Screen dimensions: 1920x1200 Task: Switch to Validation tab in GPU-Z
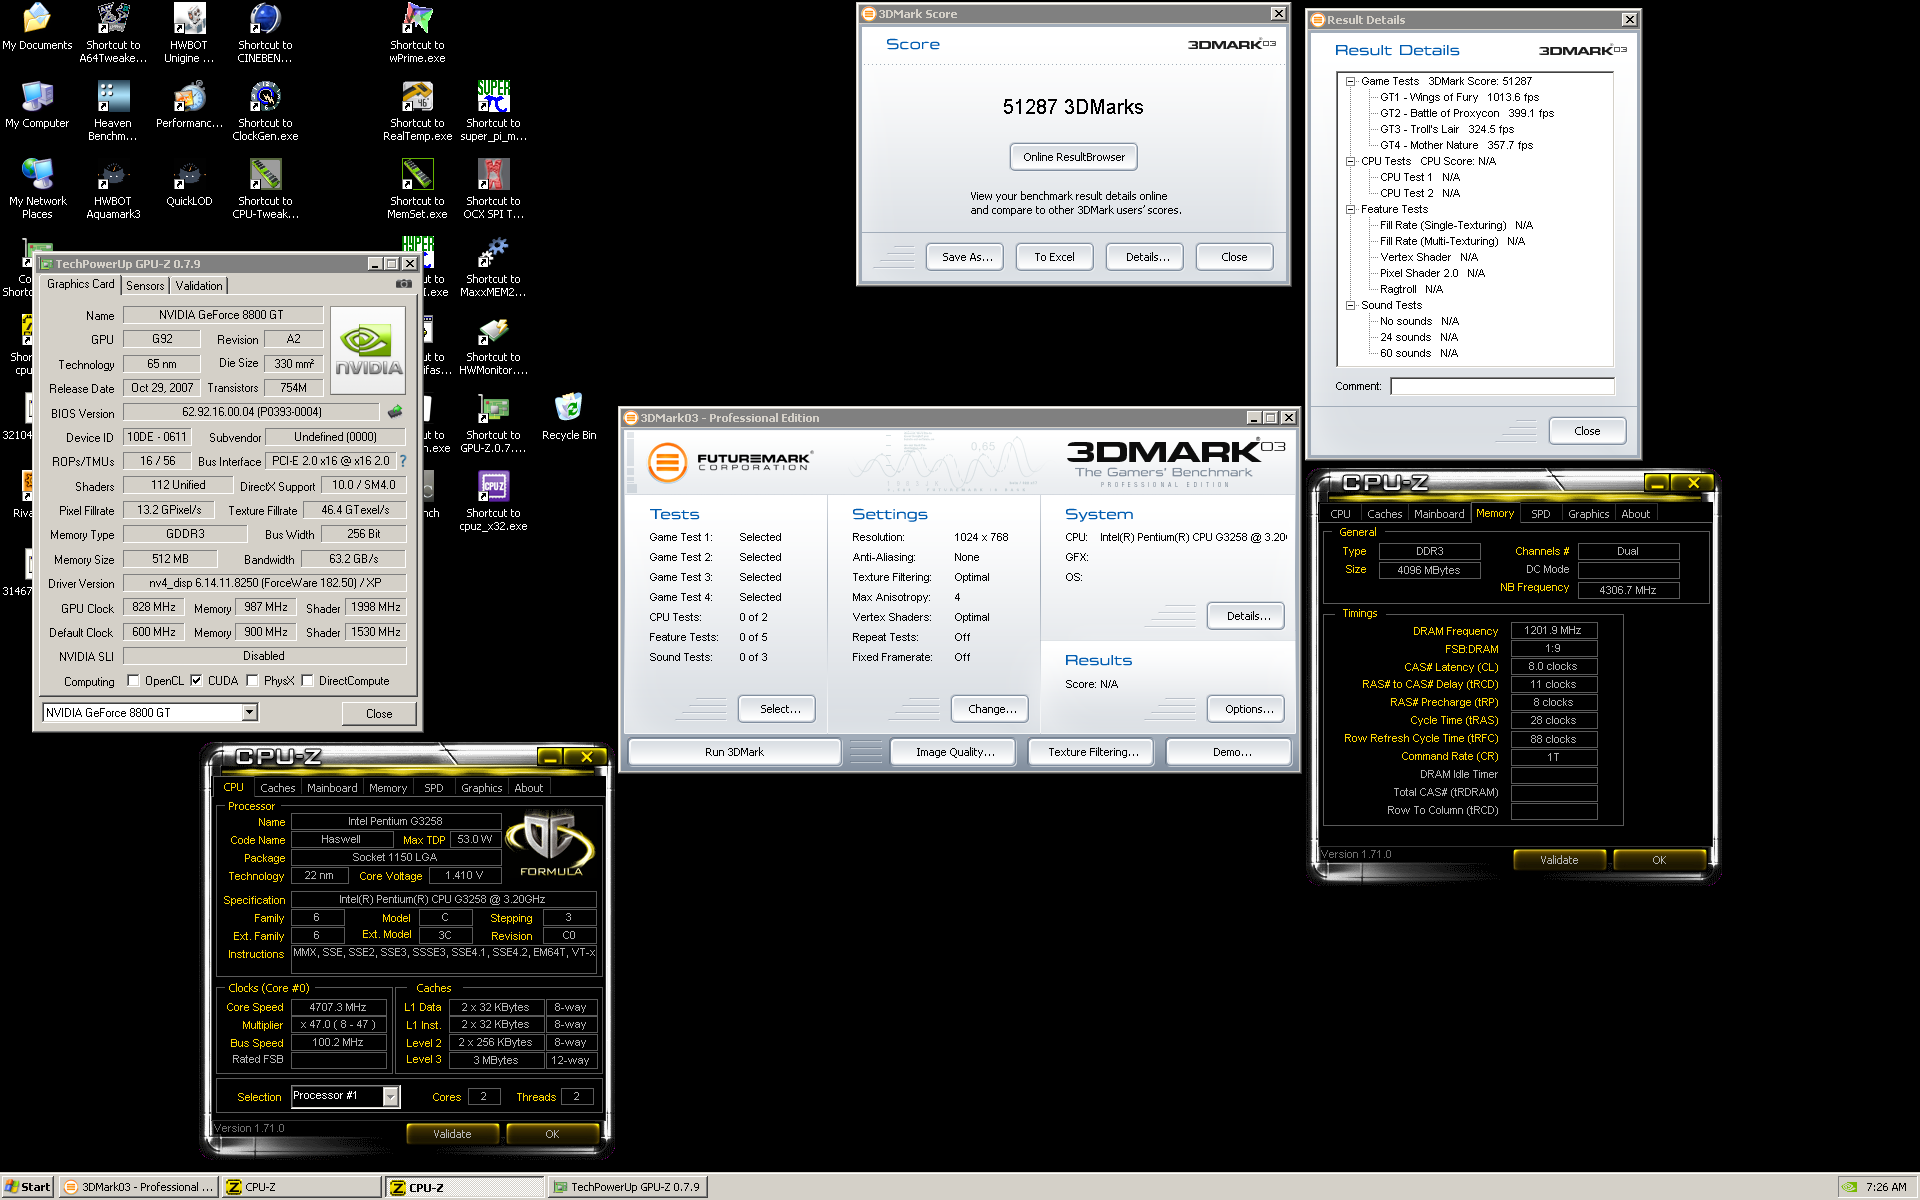(x=199, y=286)
